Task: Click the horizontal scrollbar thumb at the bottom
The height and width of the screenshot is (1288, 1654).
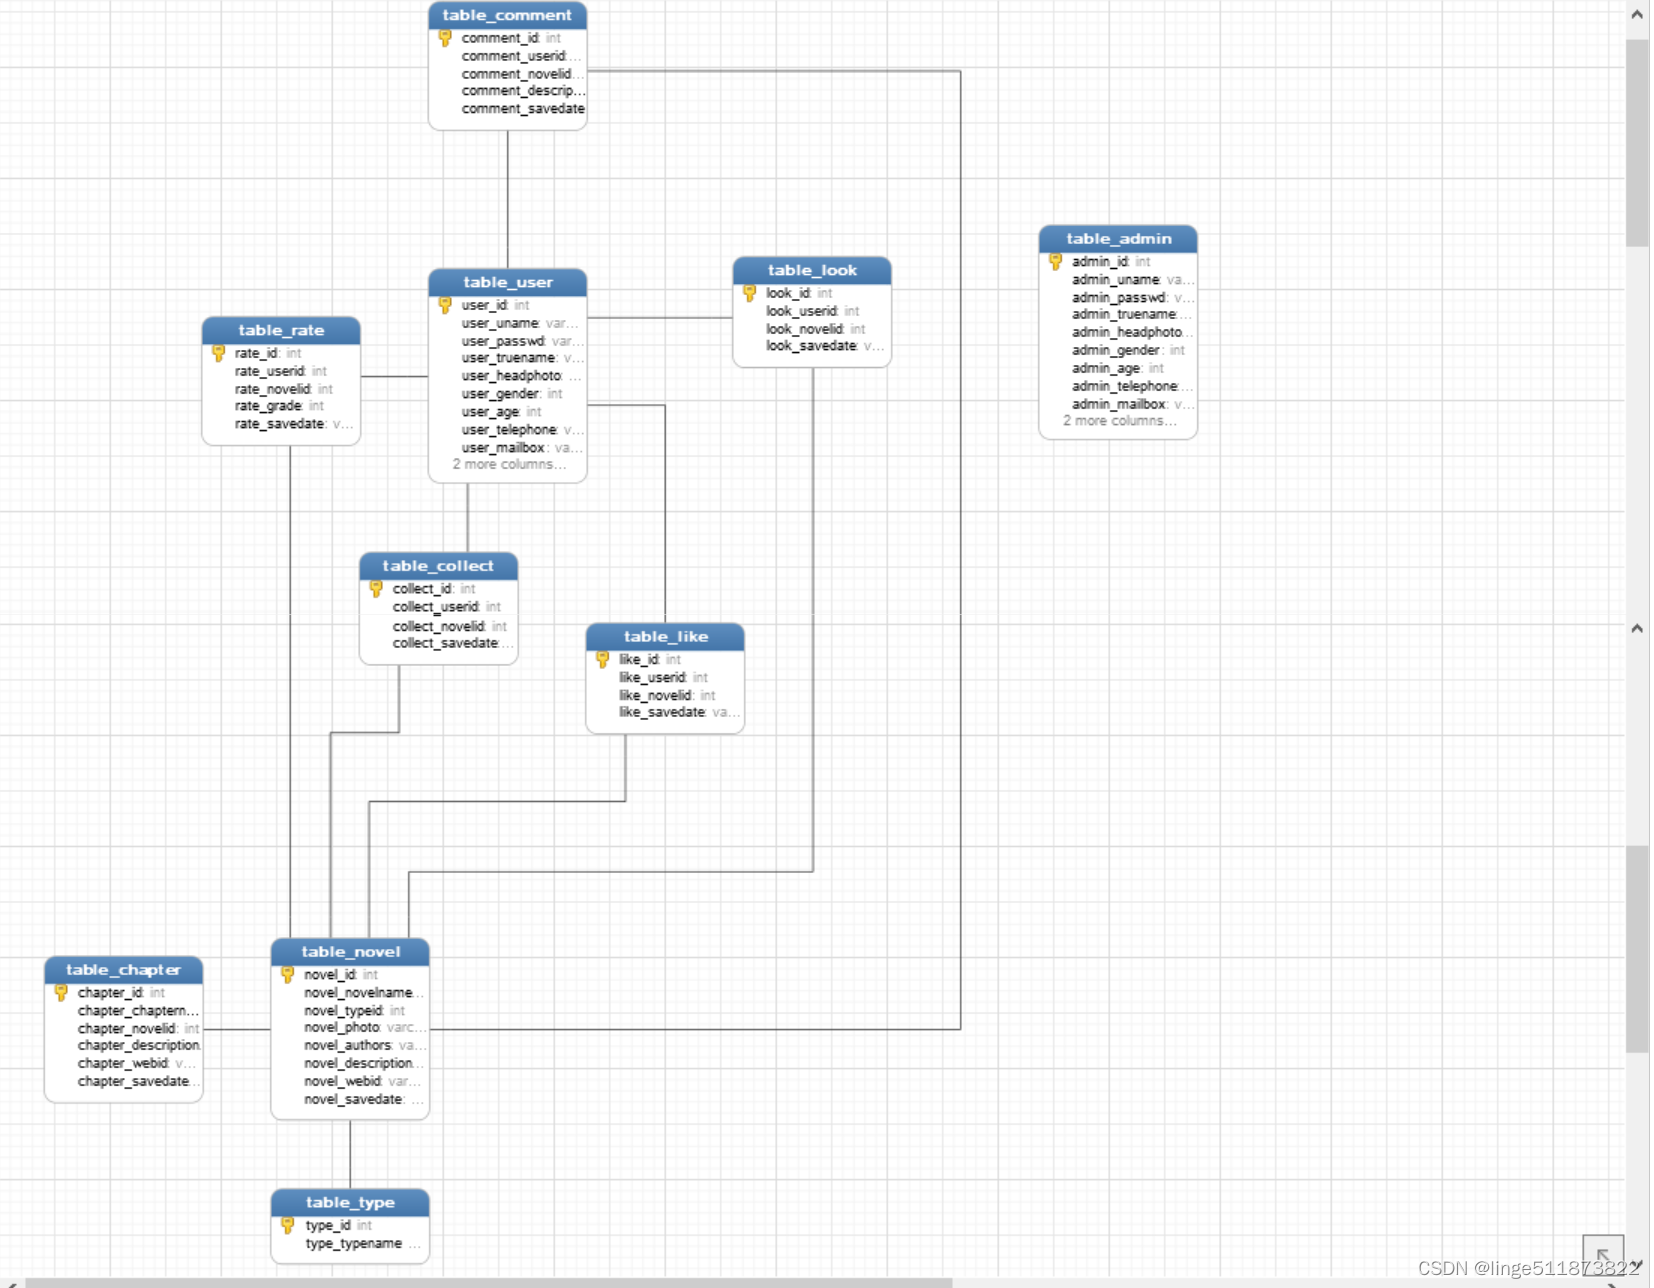Action: [x=489, y=1283]
